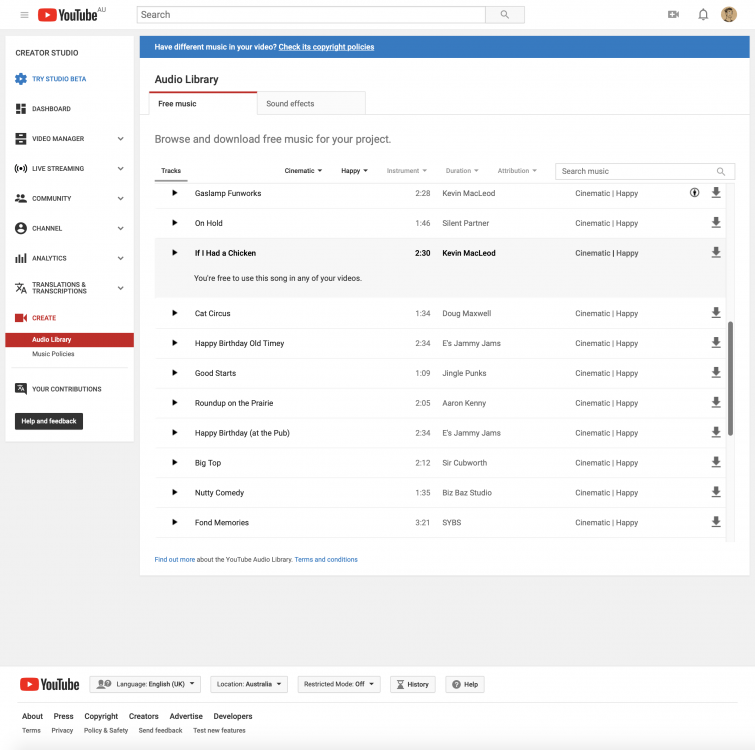Select the Tracks tab
Viewport: 755px width, 750px height.
coord(171,171)
